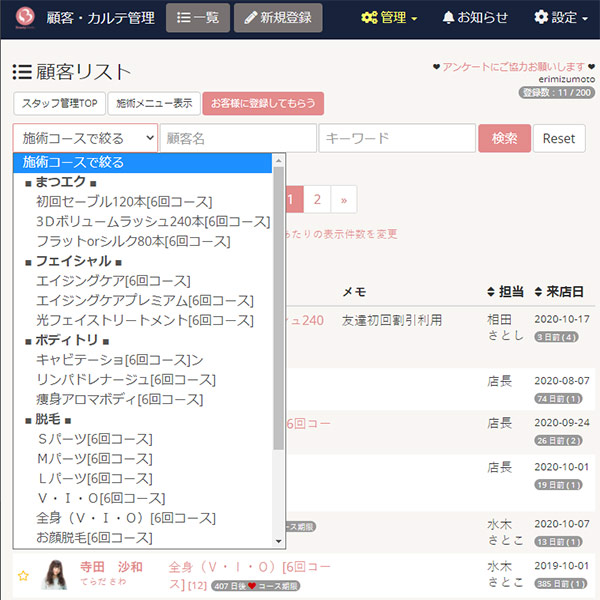Viewport: 600px width, 600px height.
Task: Click 寺田's 全身（V・I・O）course link
Action: pos(249,576)
